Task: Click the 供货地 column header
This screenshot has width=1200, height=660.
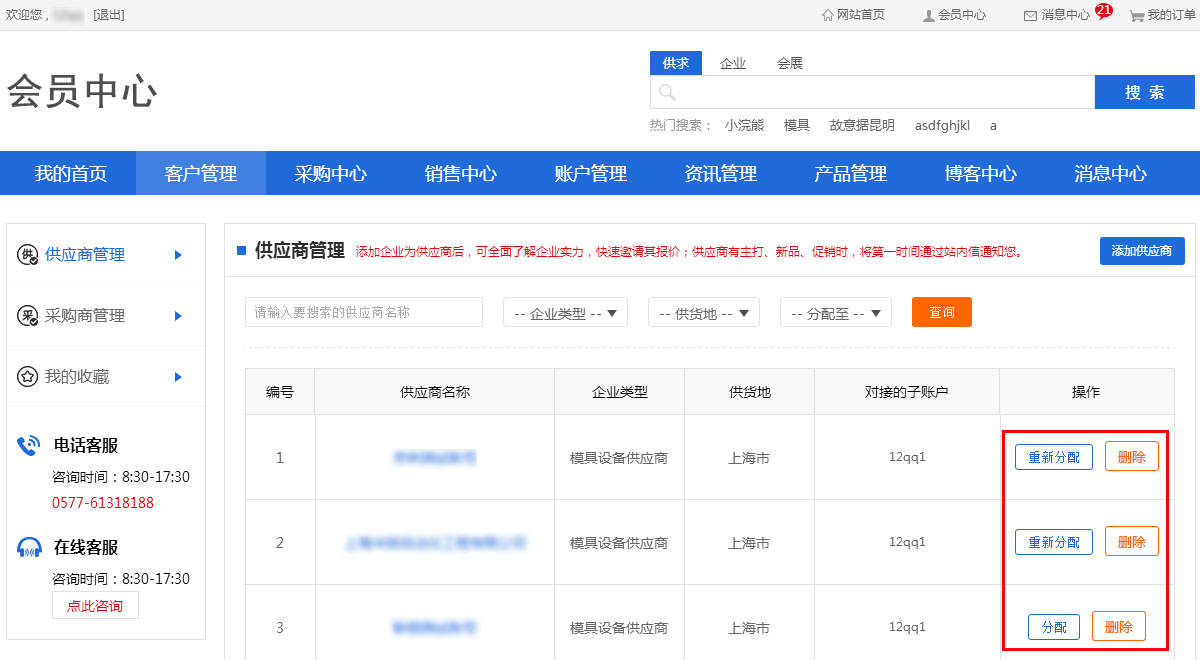Action: pos(750,392)
